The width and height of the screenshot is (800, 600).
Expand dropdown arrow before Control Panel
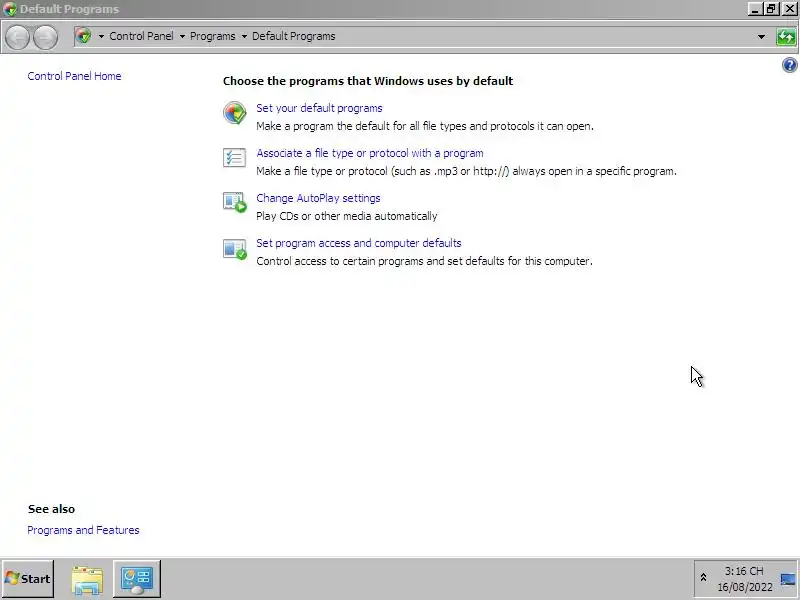click(x=101, y=36)
